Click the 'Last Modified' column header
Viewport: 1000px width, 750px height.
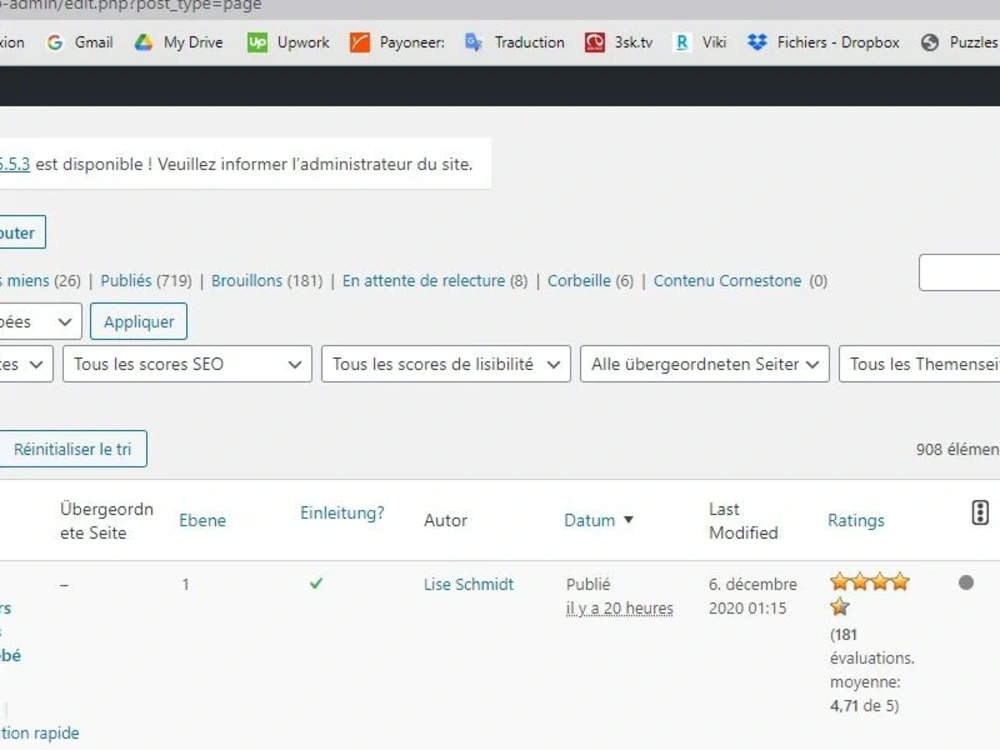(743, 520)
